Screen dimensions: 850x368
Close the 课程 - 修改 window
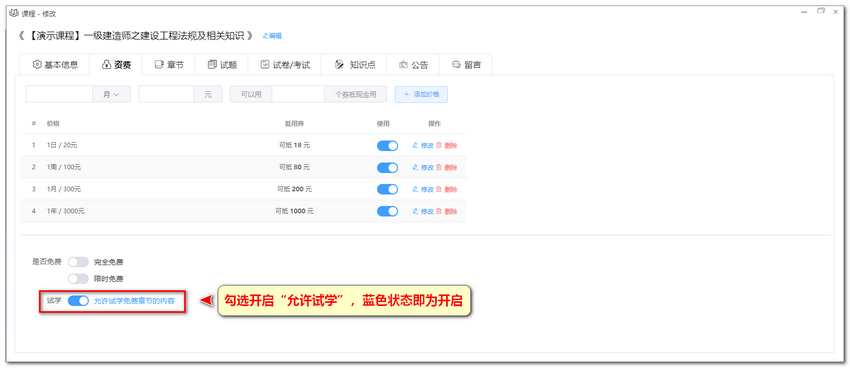click(836, 12)
